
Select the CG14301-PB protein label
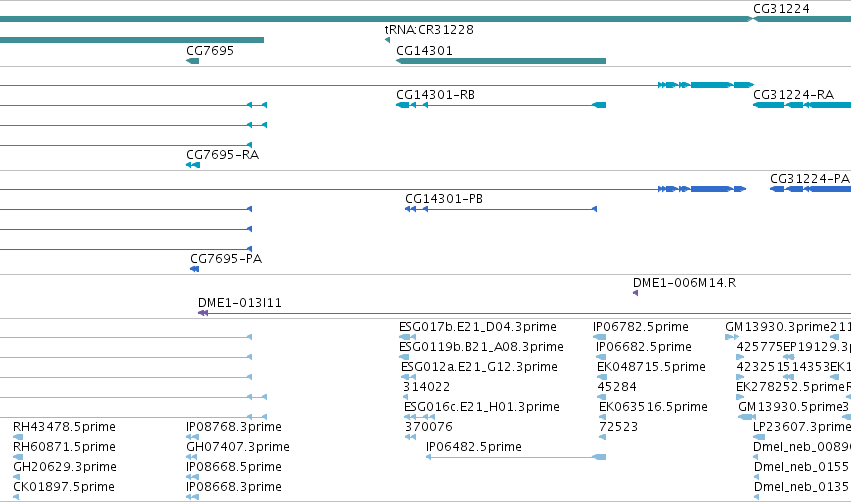coord(444,199)
